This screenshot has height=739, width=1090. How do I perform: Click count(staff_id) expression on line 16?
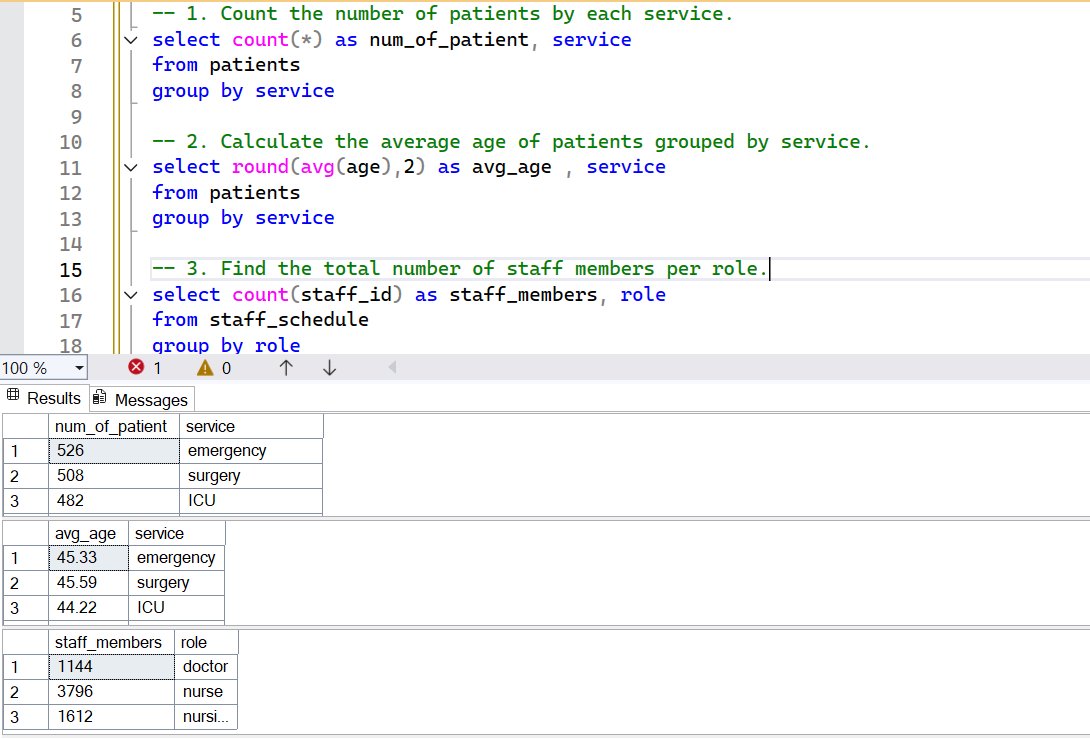[317, 295]
